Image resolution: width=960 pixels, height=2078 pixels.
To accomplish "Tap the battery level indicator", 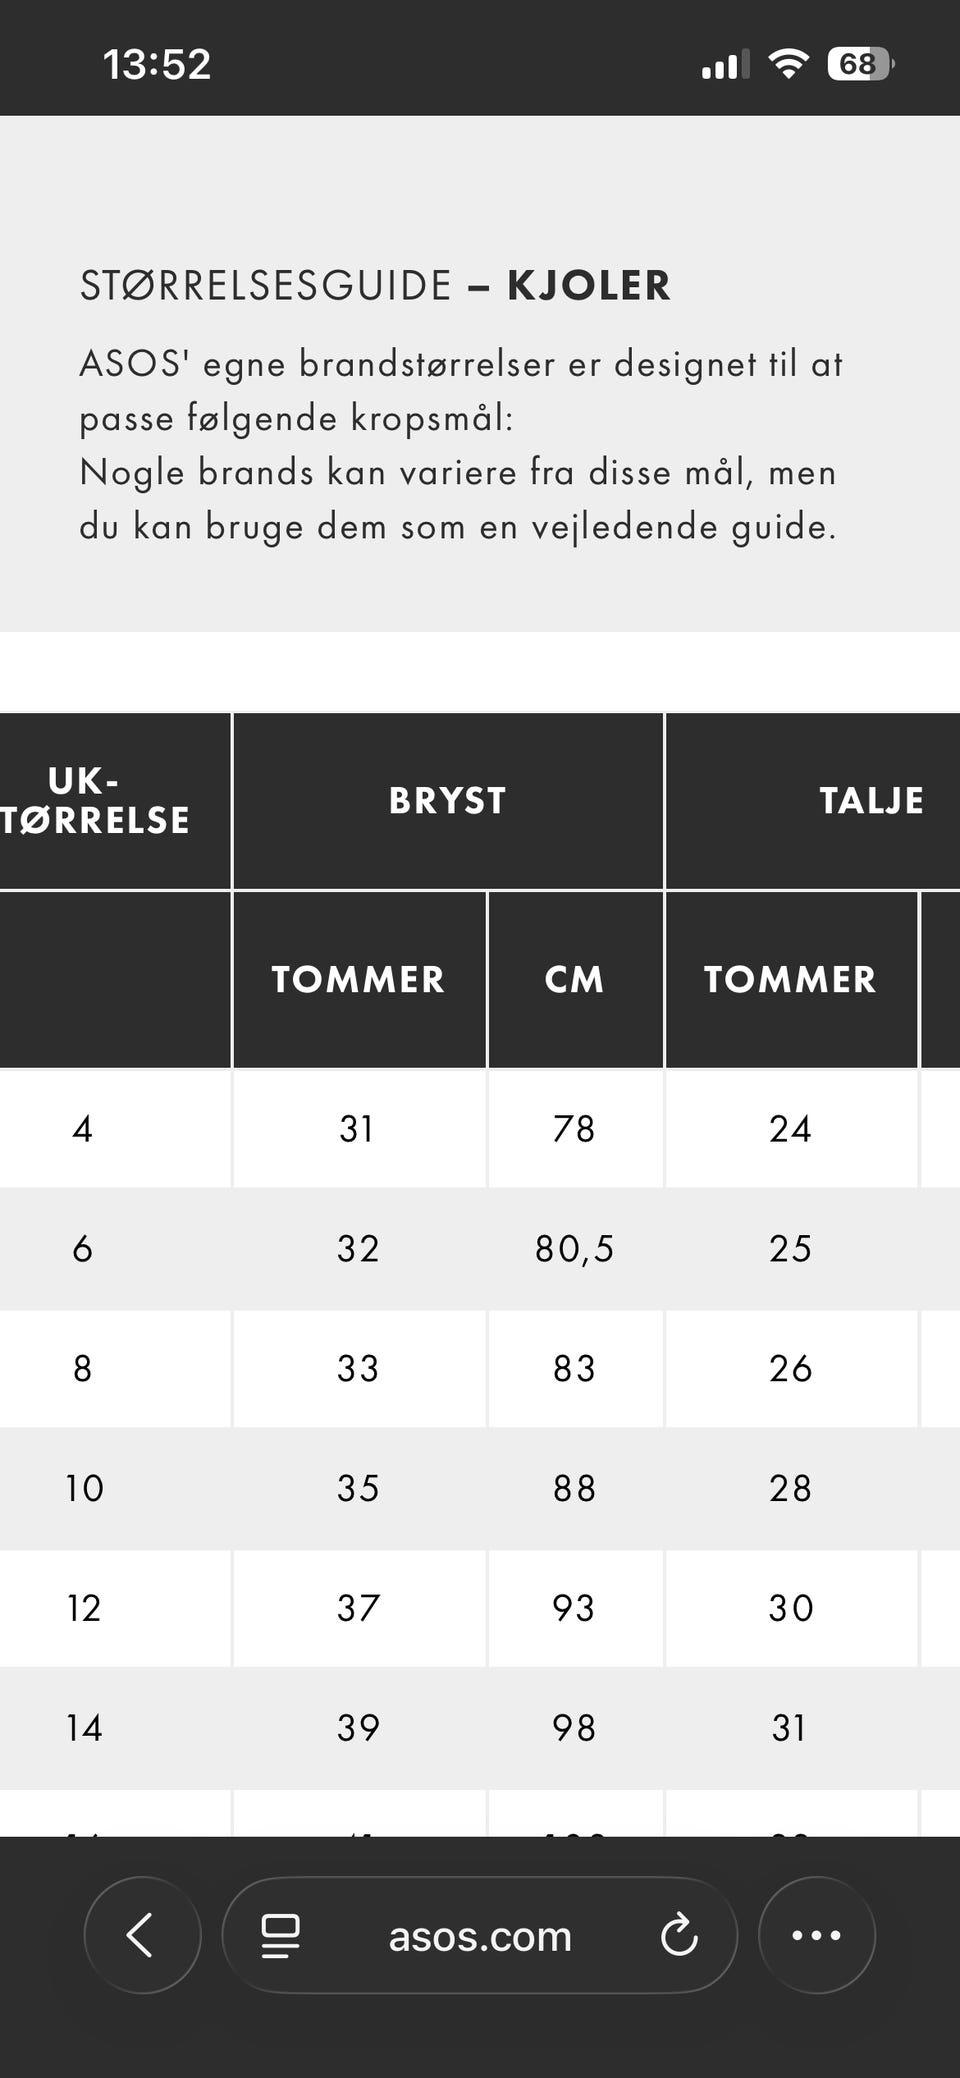I will [860, 64].
